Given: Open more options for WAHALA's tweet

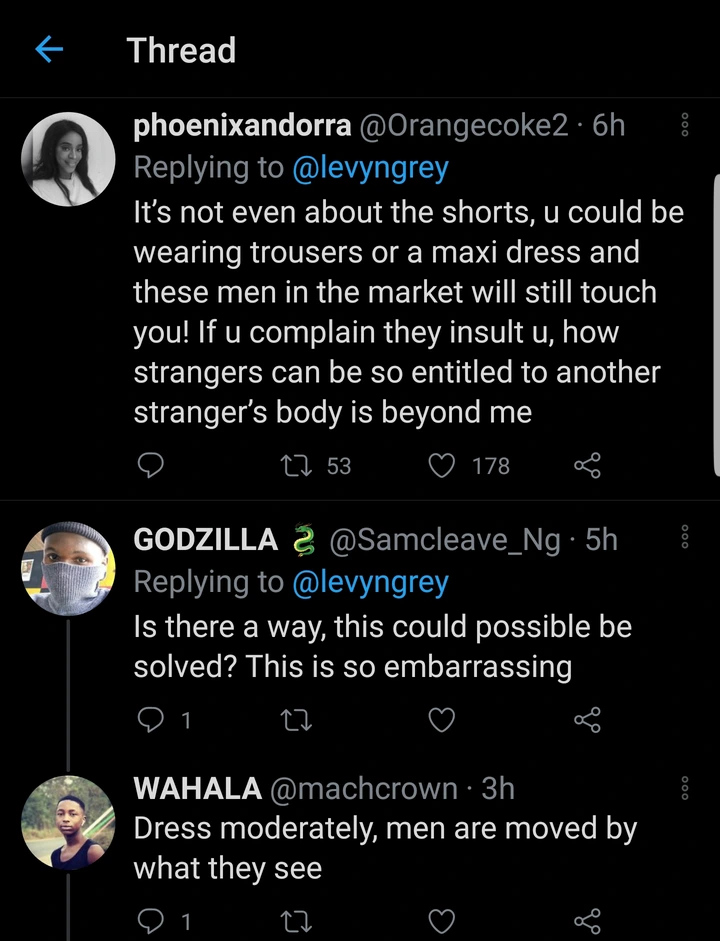Looking at the screenshot, I should point(685,788).
